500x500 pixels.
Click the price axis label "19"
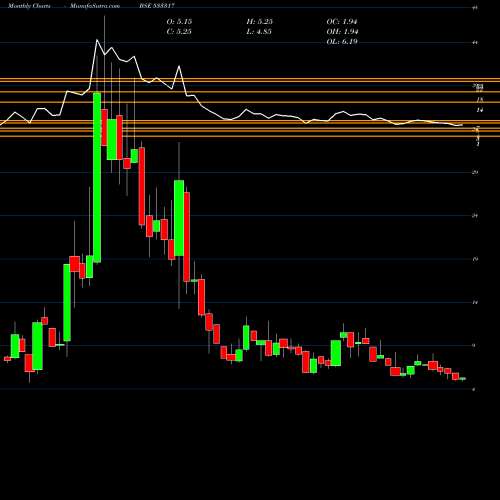475,259
